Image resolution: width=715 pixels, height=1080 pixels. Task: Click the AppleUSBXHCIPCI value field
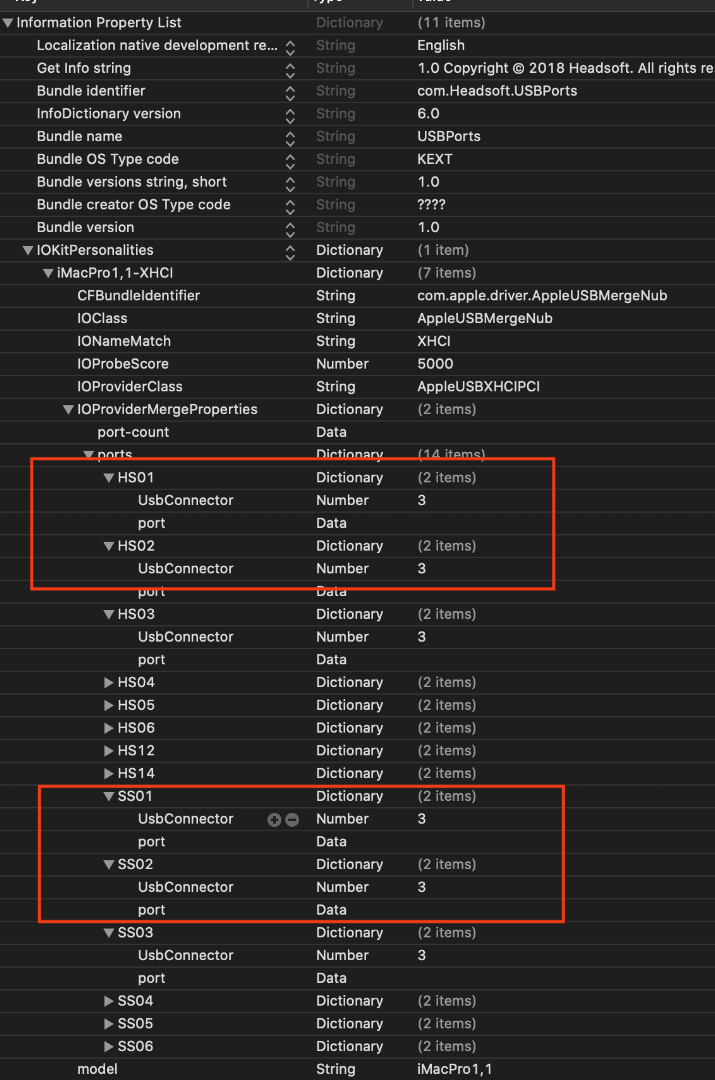click(477, 387)
